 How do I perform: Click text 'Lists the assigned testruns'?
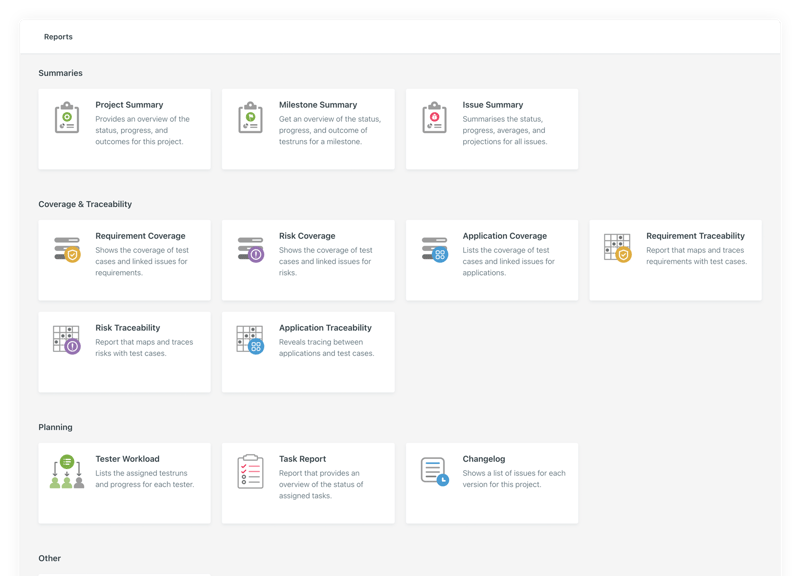click(145, 479)
